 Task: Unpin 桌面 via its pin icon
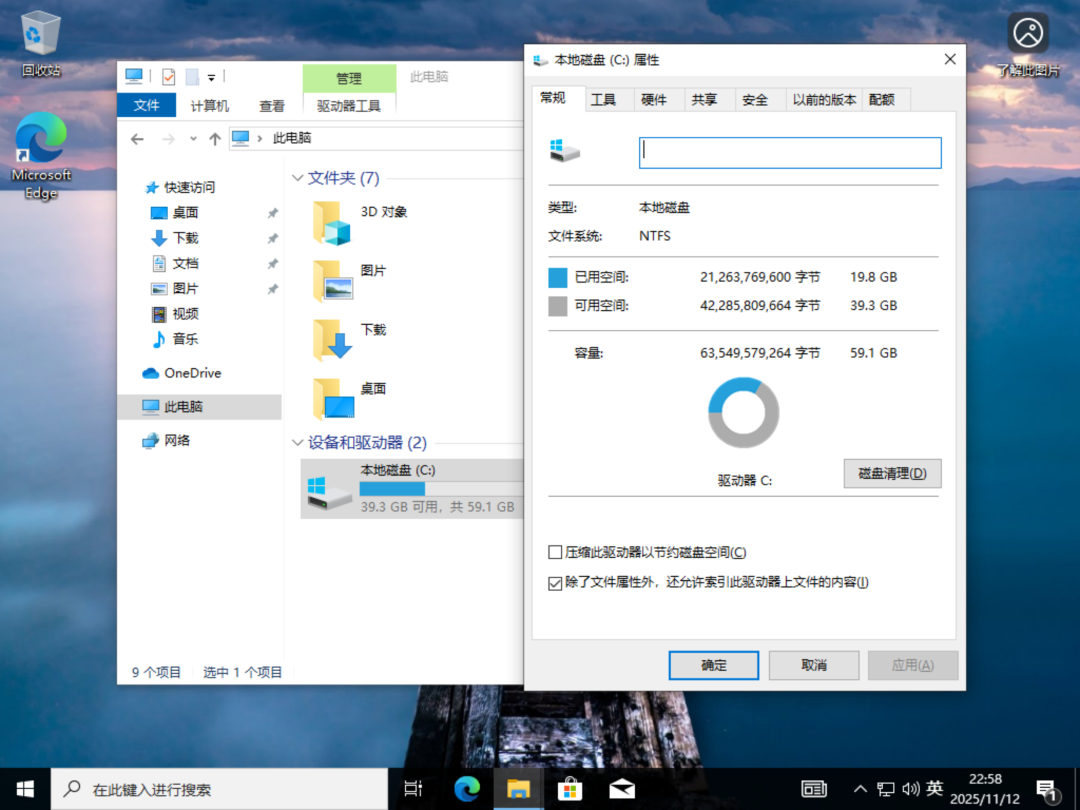click(273, 214)
